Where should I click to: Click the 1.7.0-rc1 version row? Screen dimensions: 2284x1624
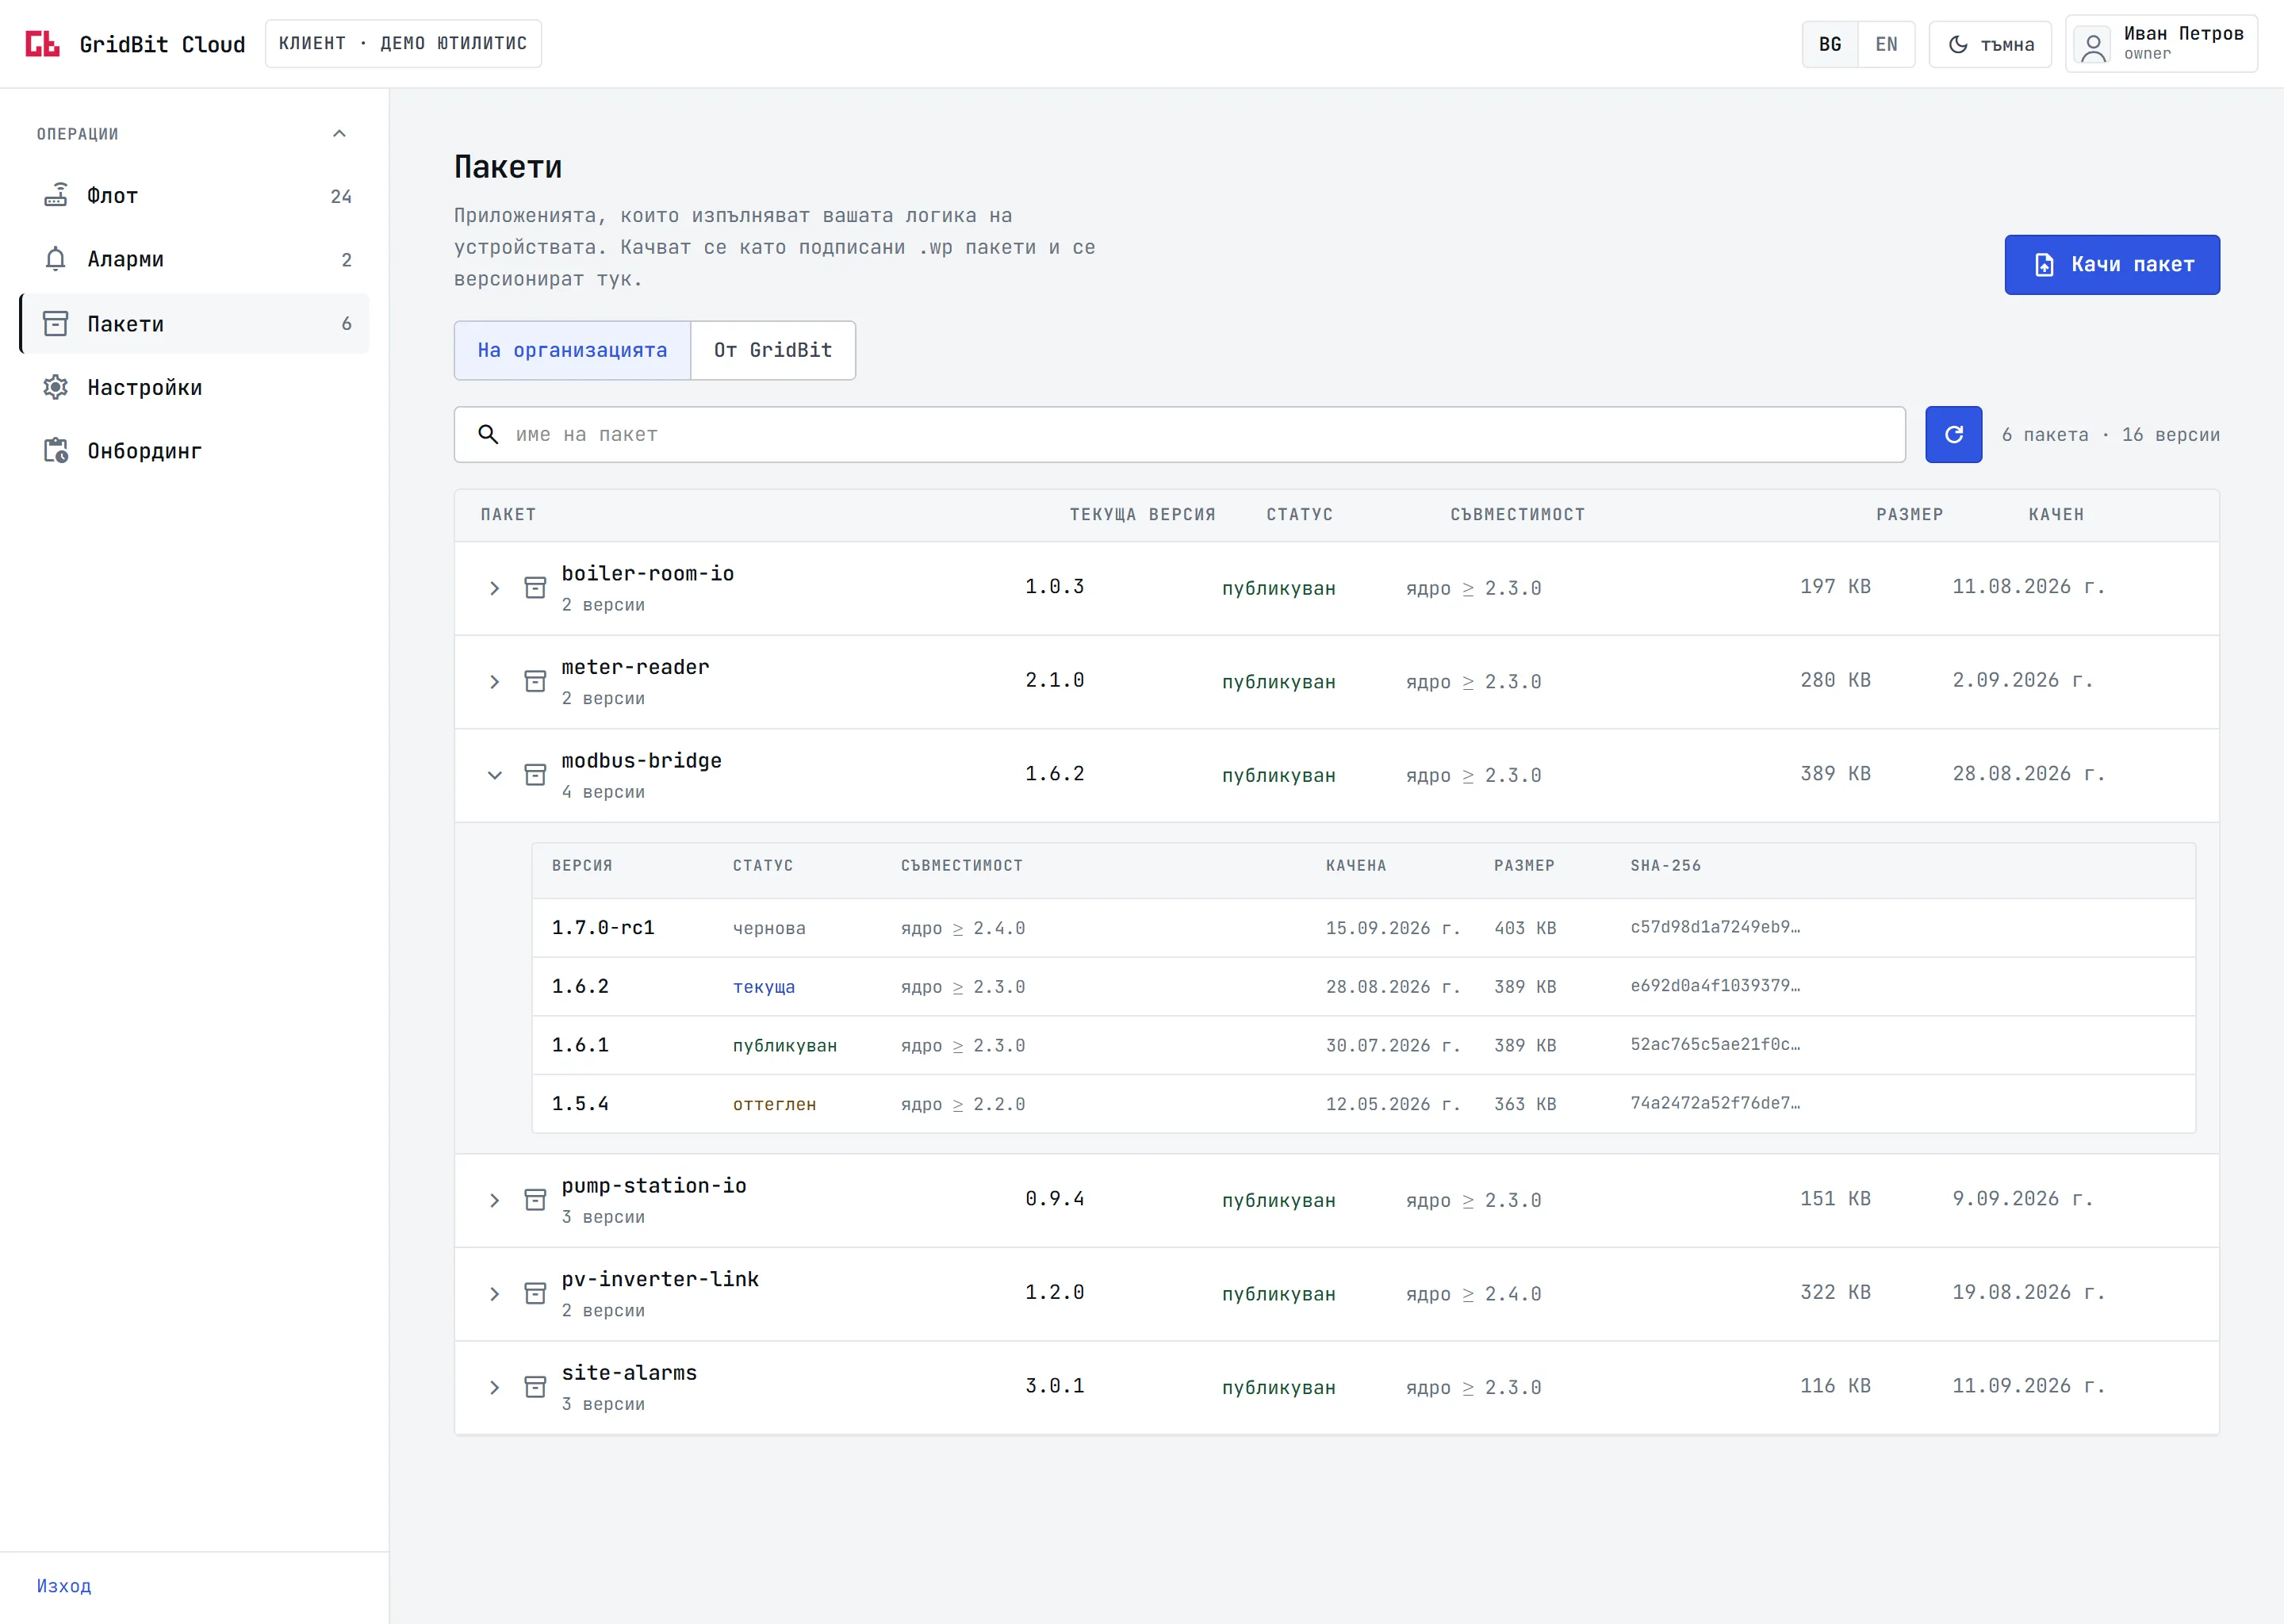1363,928
